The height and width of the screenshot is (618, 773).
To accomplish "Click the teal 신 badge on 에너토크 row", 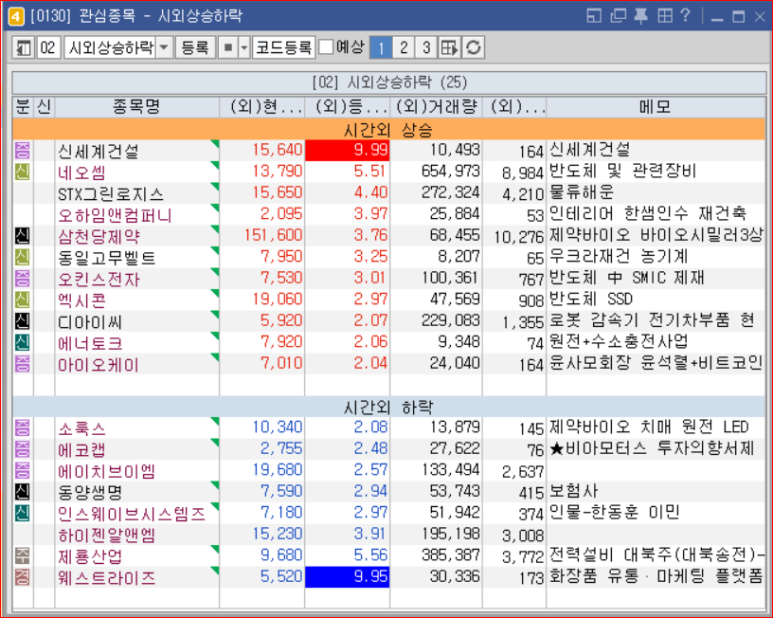I will 22,342.
